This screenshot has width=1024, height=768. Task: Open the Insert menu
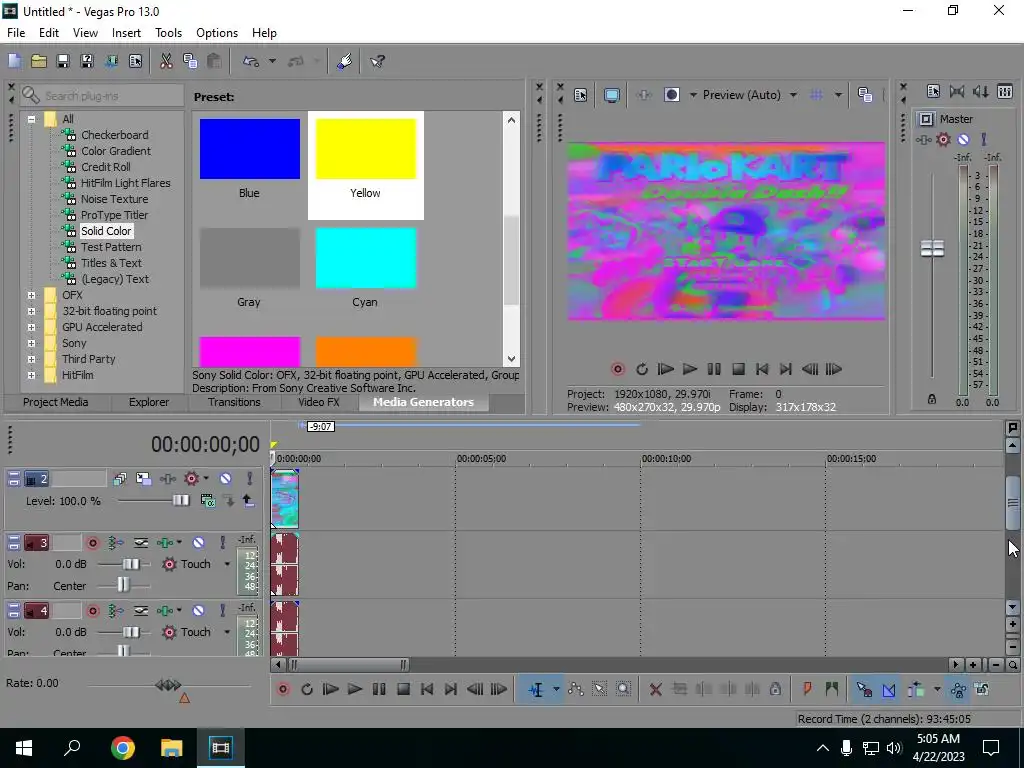click(x=126, y=33)
